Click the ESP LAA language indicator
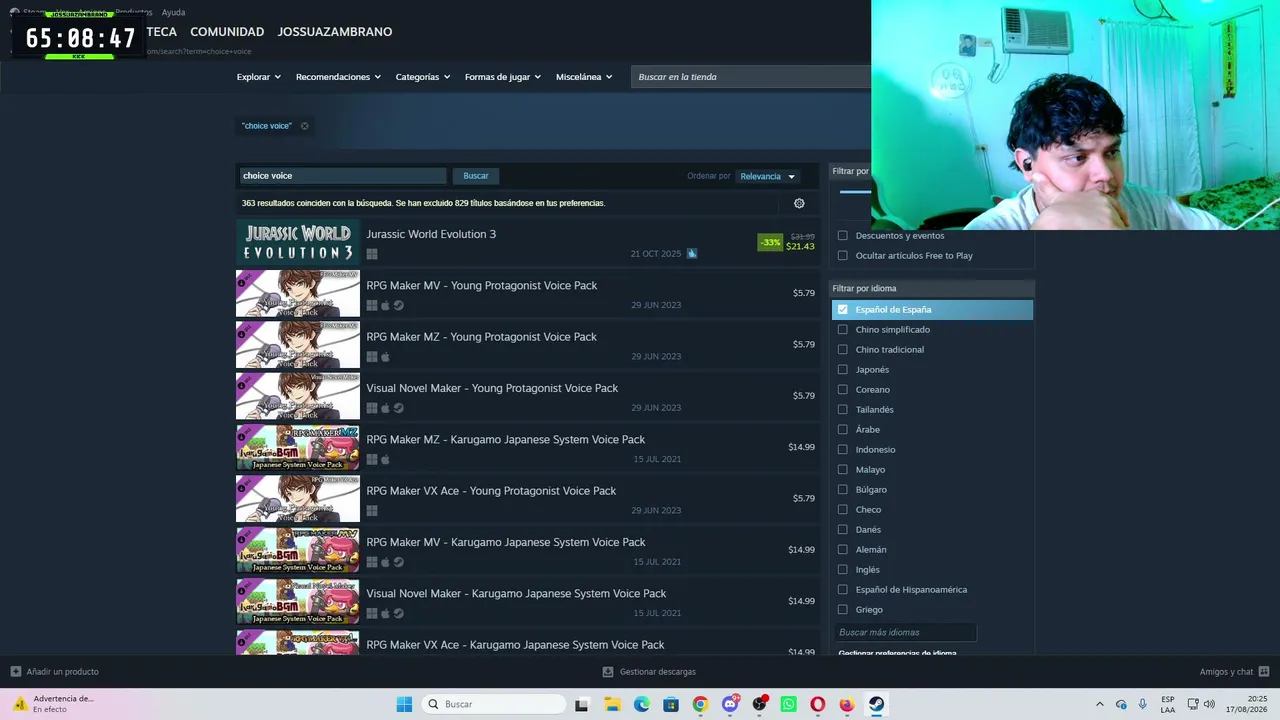The image size is (1280, 720). [1168, 704]
